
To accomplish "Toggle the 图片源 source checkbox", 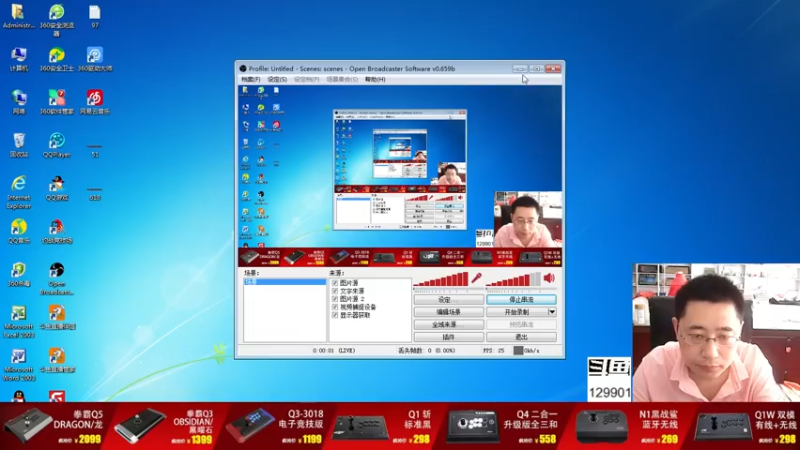I will (x=335, y=283).
